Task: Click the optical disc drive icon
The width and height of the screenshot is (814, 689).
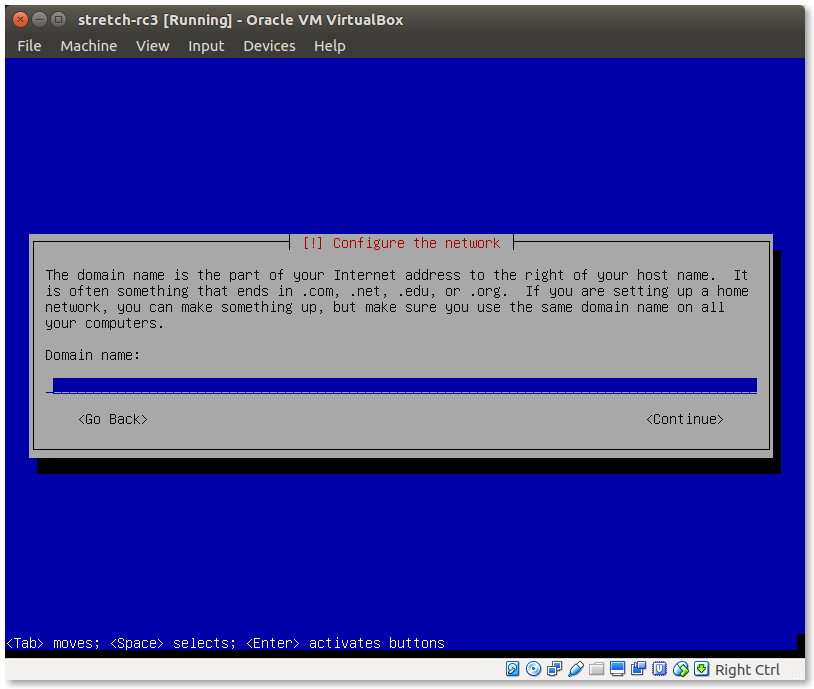Action: tap(533, 669)
